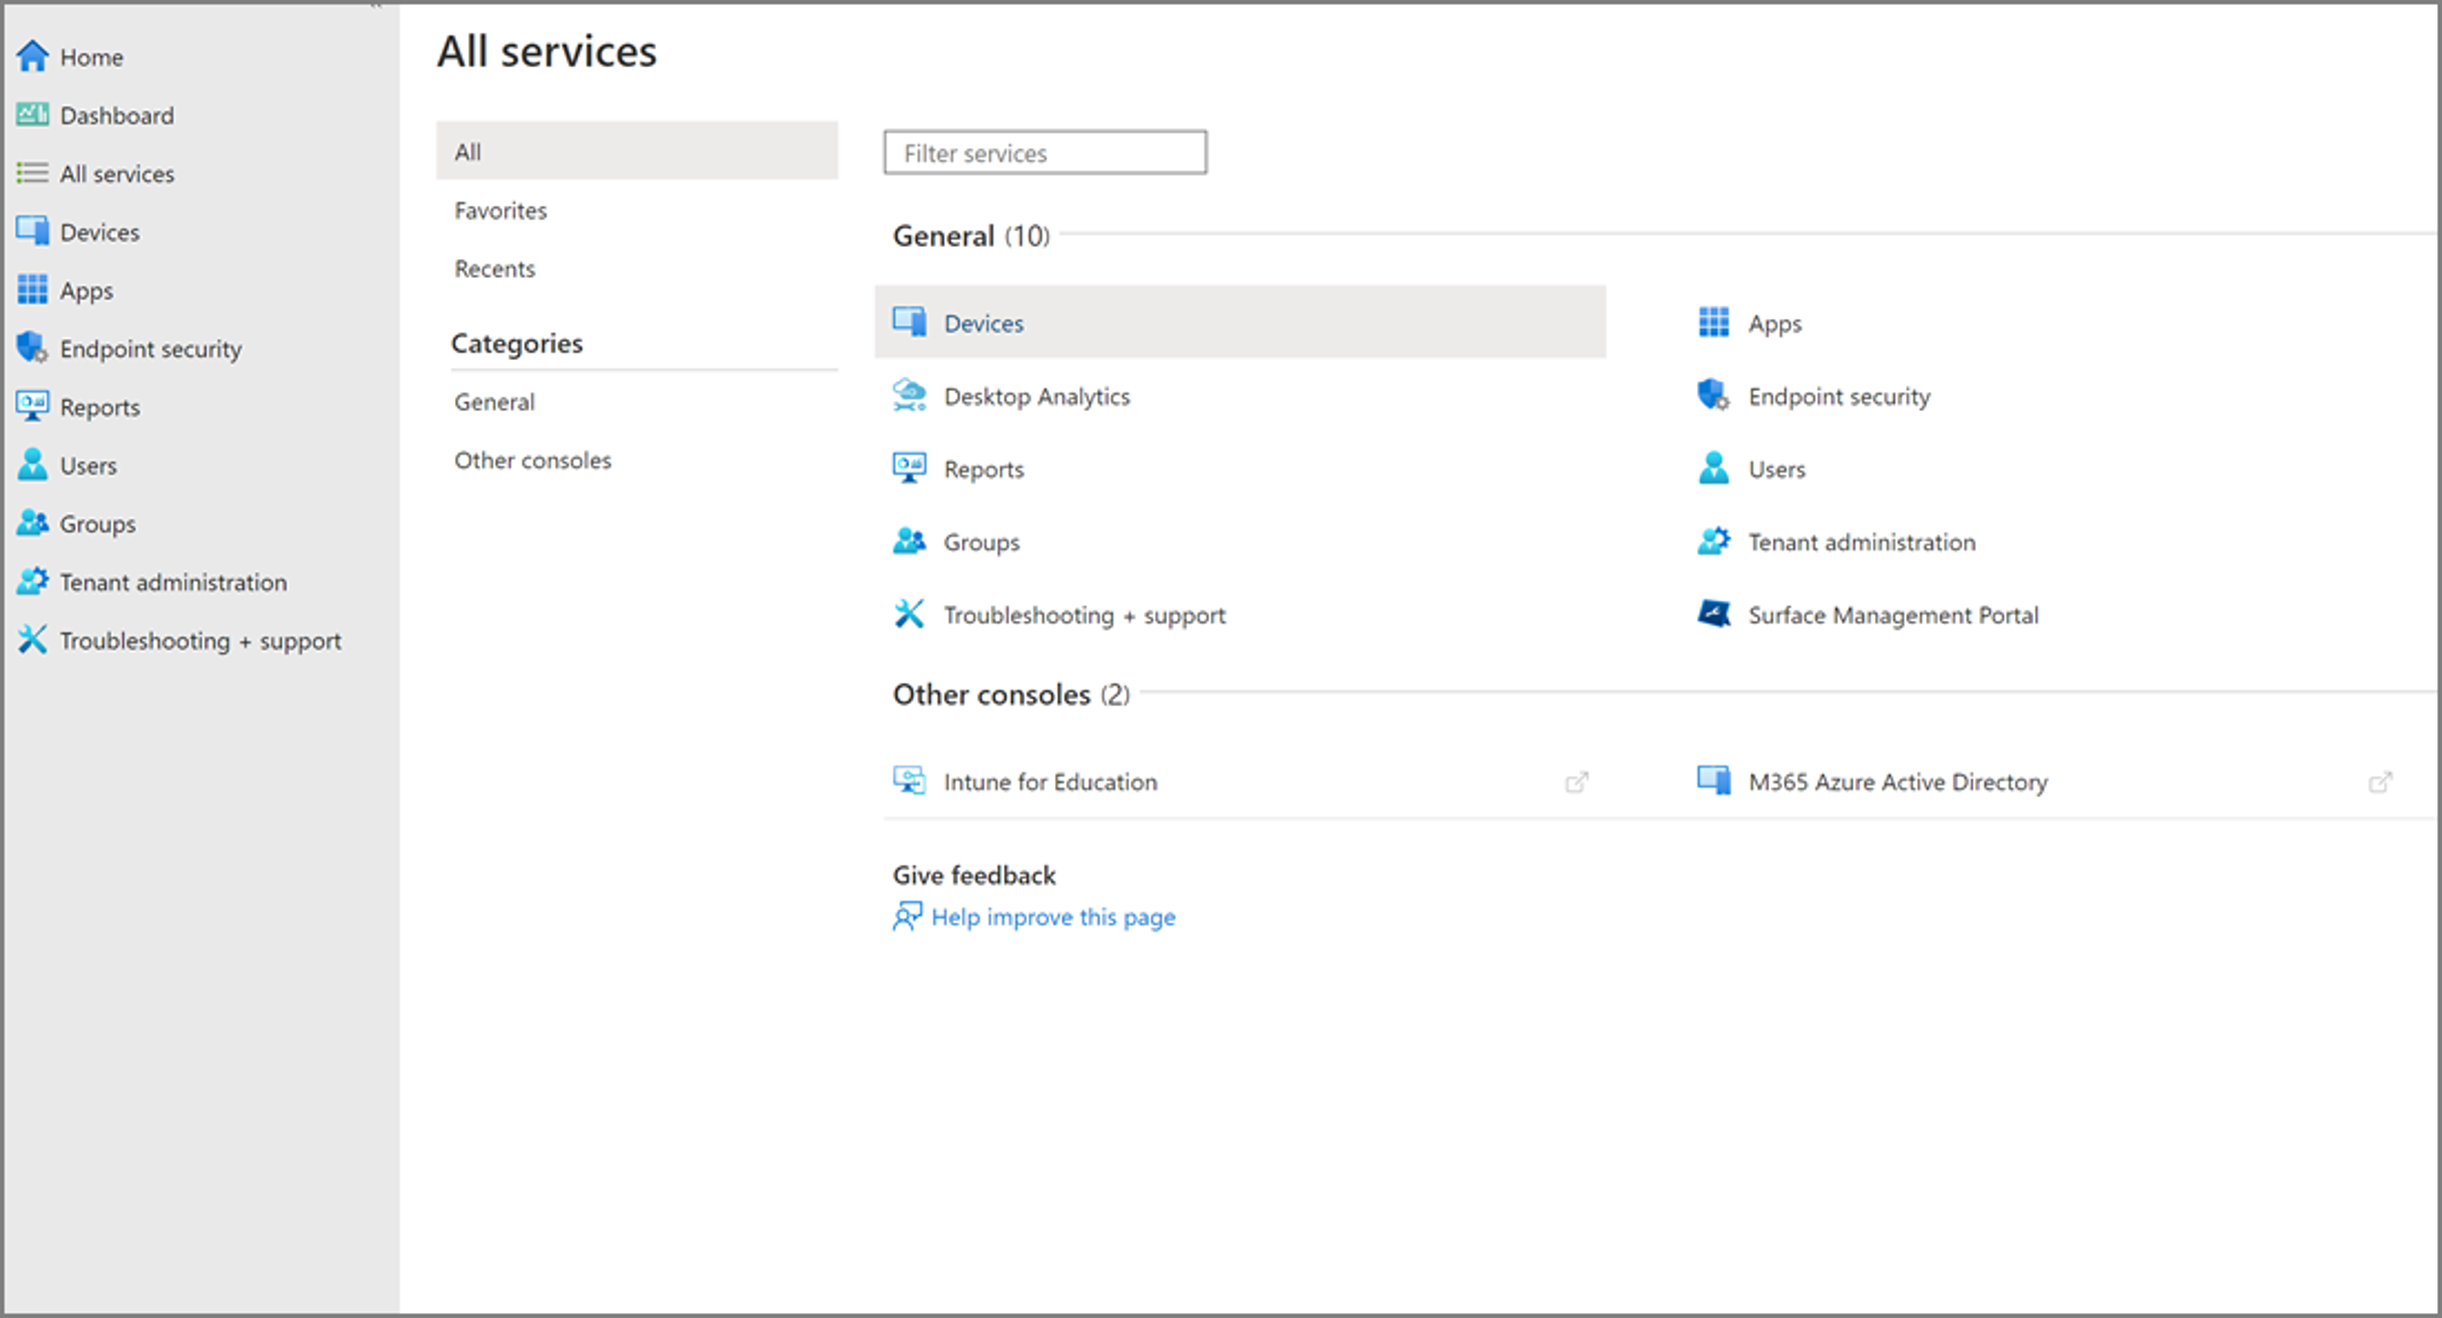Screen dimensions: 2442x1318
Task: Launch Intune for Education external link
Action: click(x=1050, y=782)
